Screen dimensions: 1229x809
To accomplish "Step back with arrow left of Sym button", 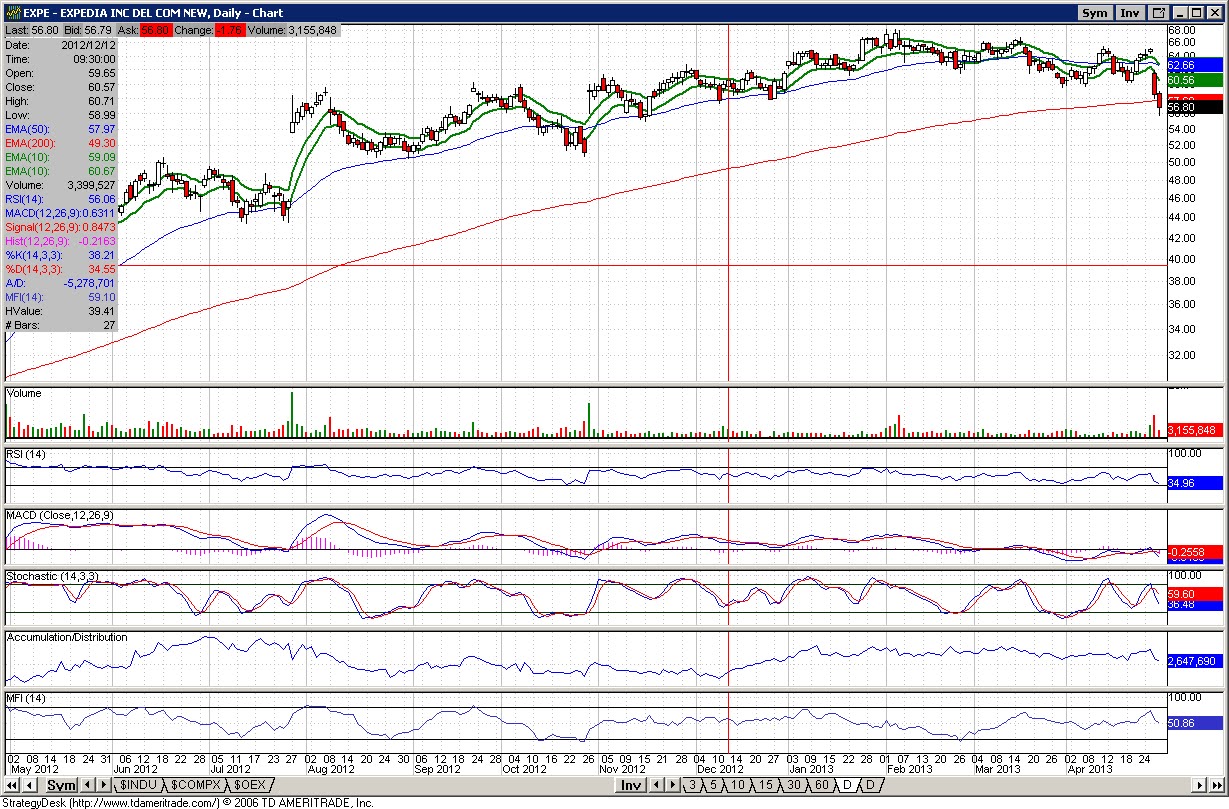I will point(30,785).
